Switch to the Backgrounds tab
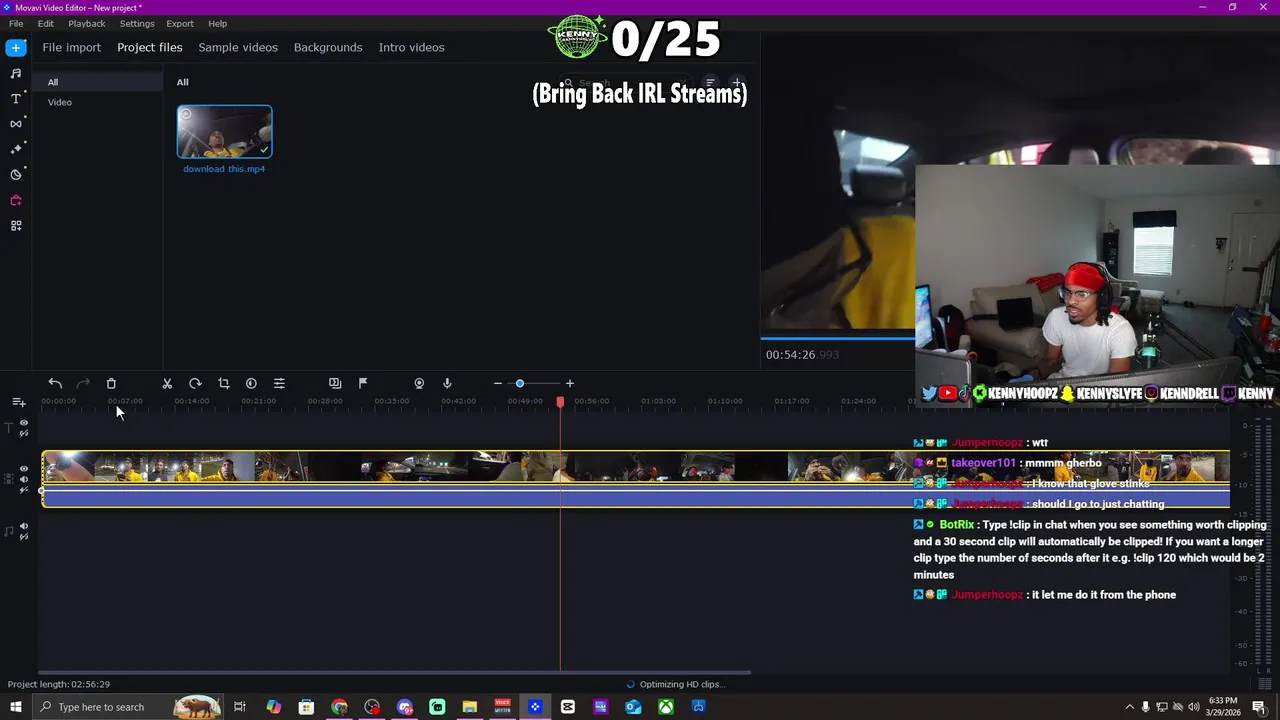Screen dimensions: 1280x720 click(x=328, y=47)
